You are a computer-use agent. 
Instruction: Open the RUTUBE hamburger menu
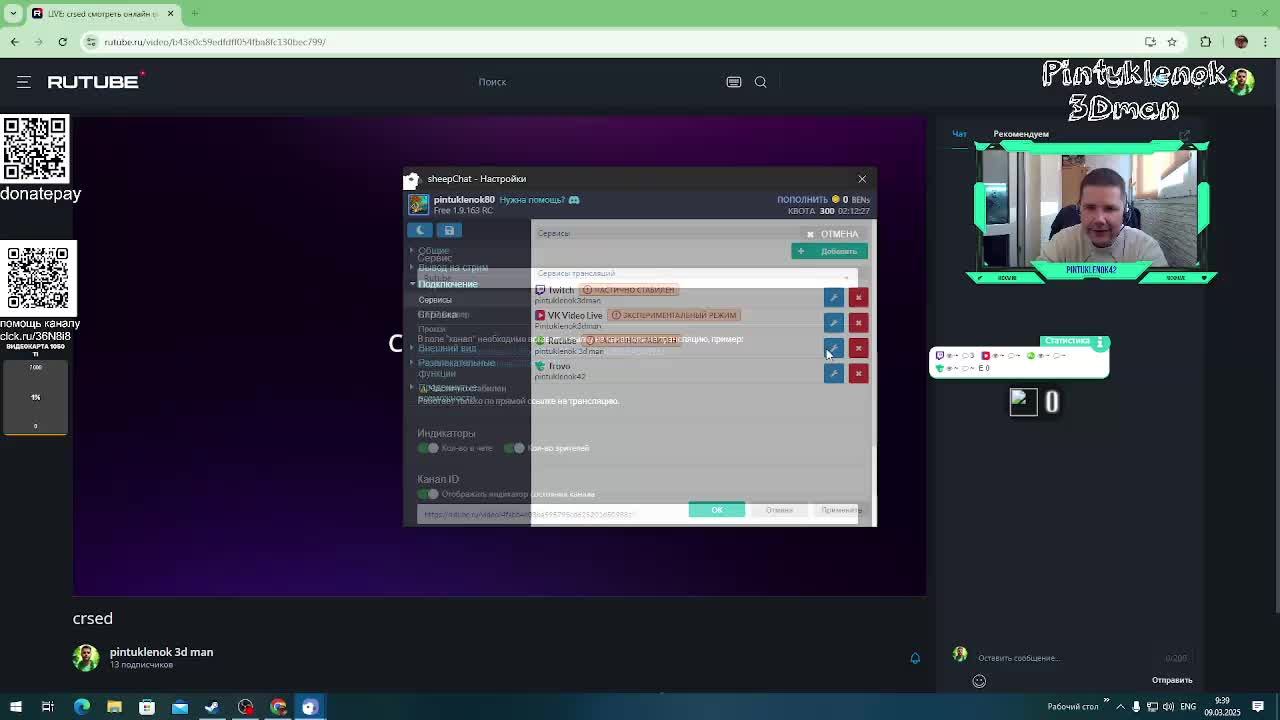[x=24, y=82]
